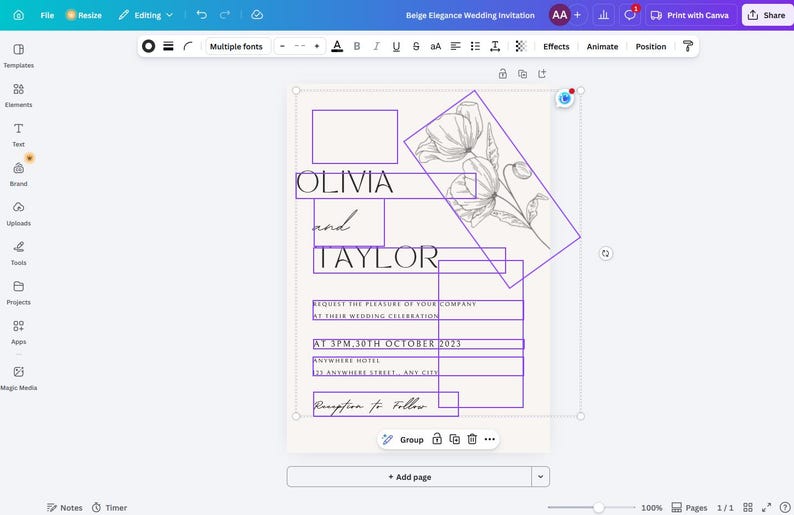
Task: Open the Text side panel
Action: 19,135
